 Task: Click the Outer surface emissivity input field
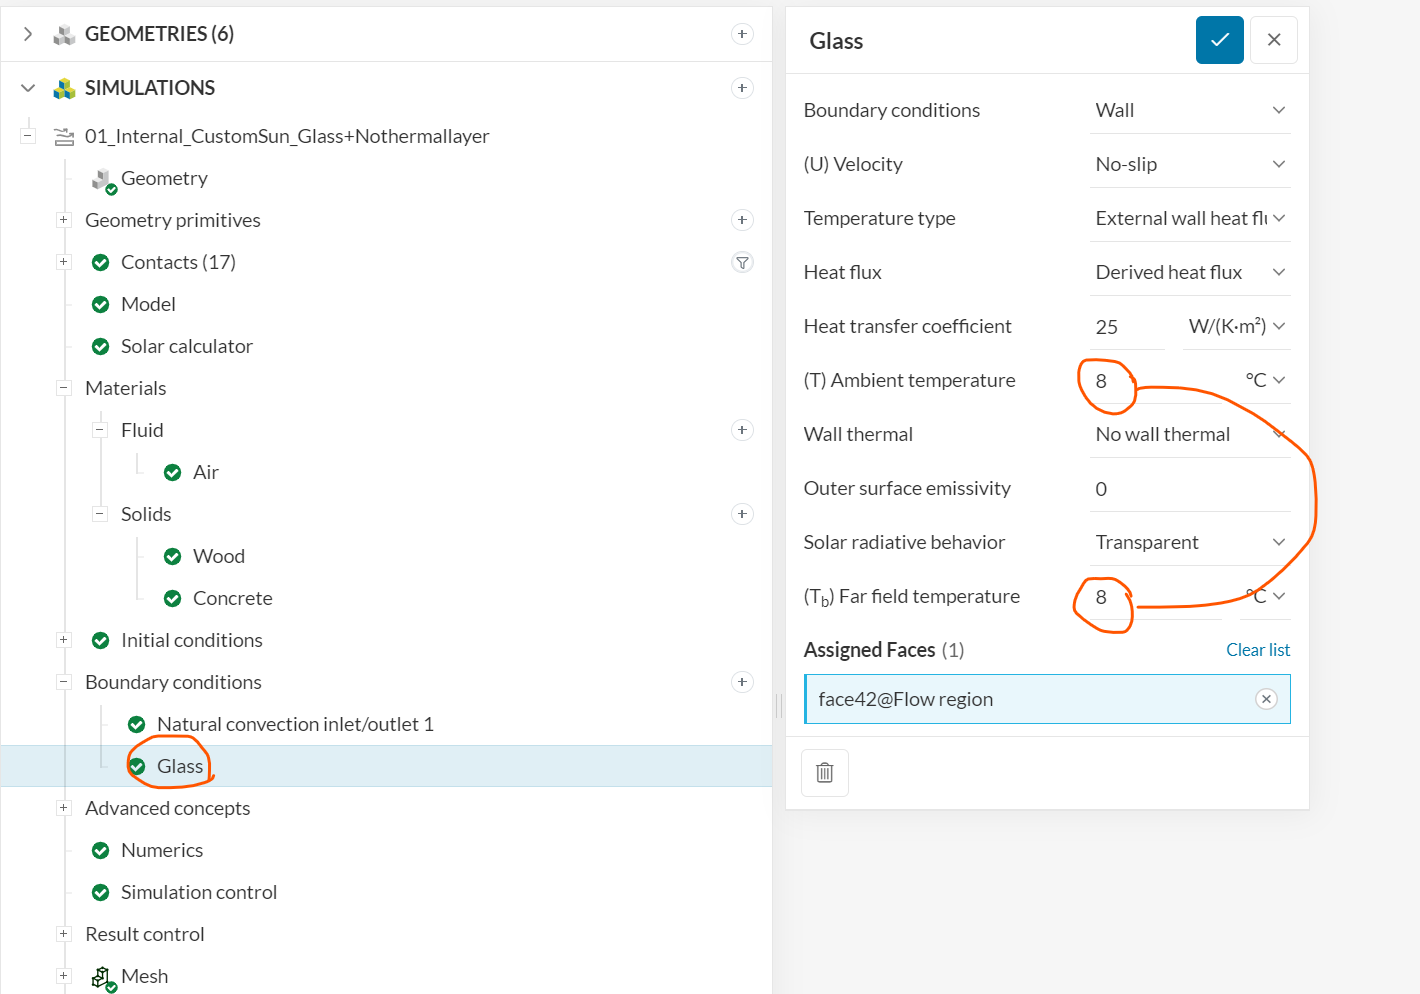tap(1189, 489)
